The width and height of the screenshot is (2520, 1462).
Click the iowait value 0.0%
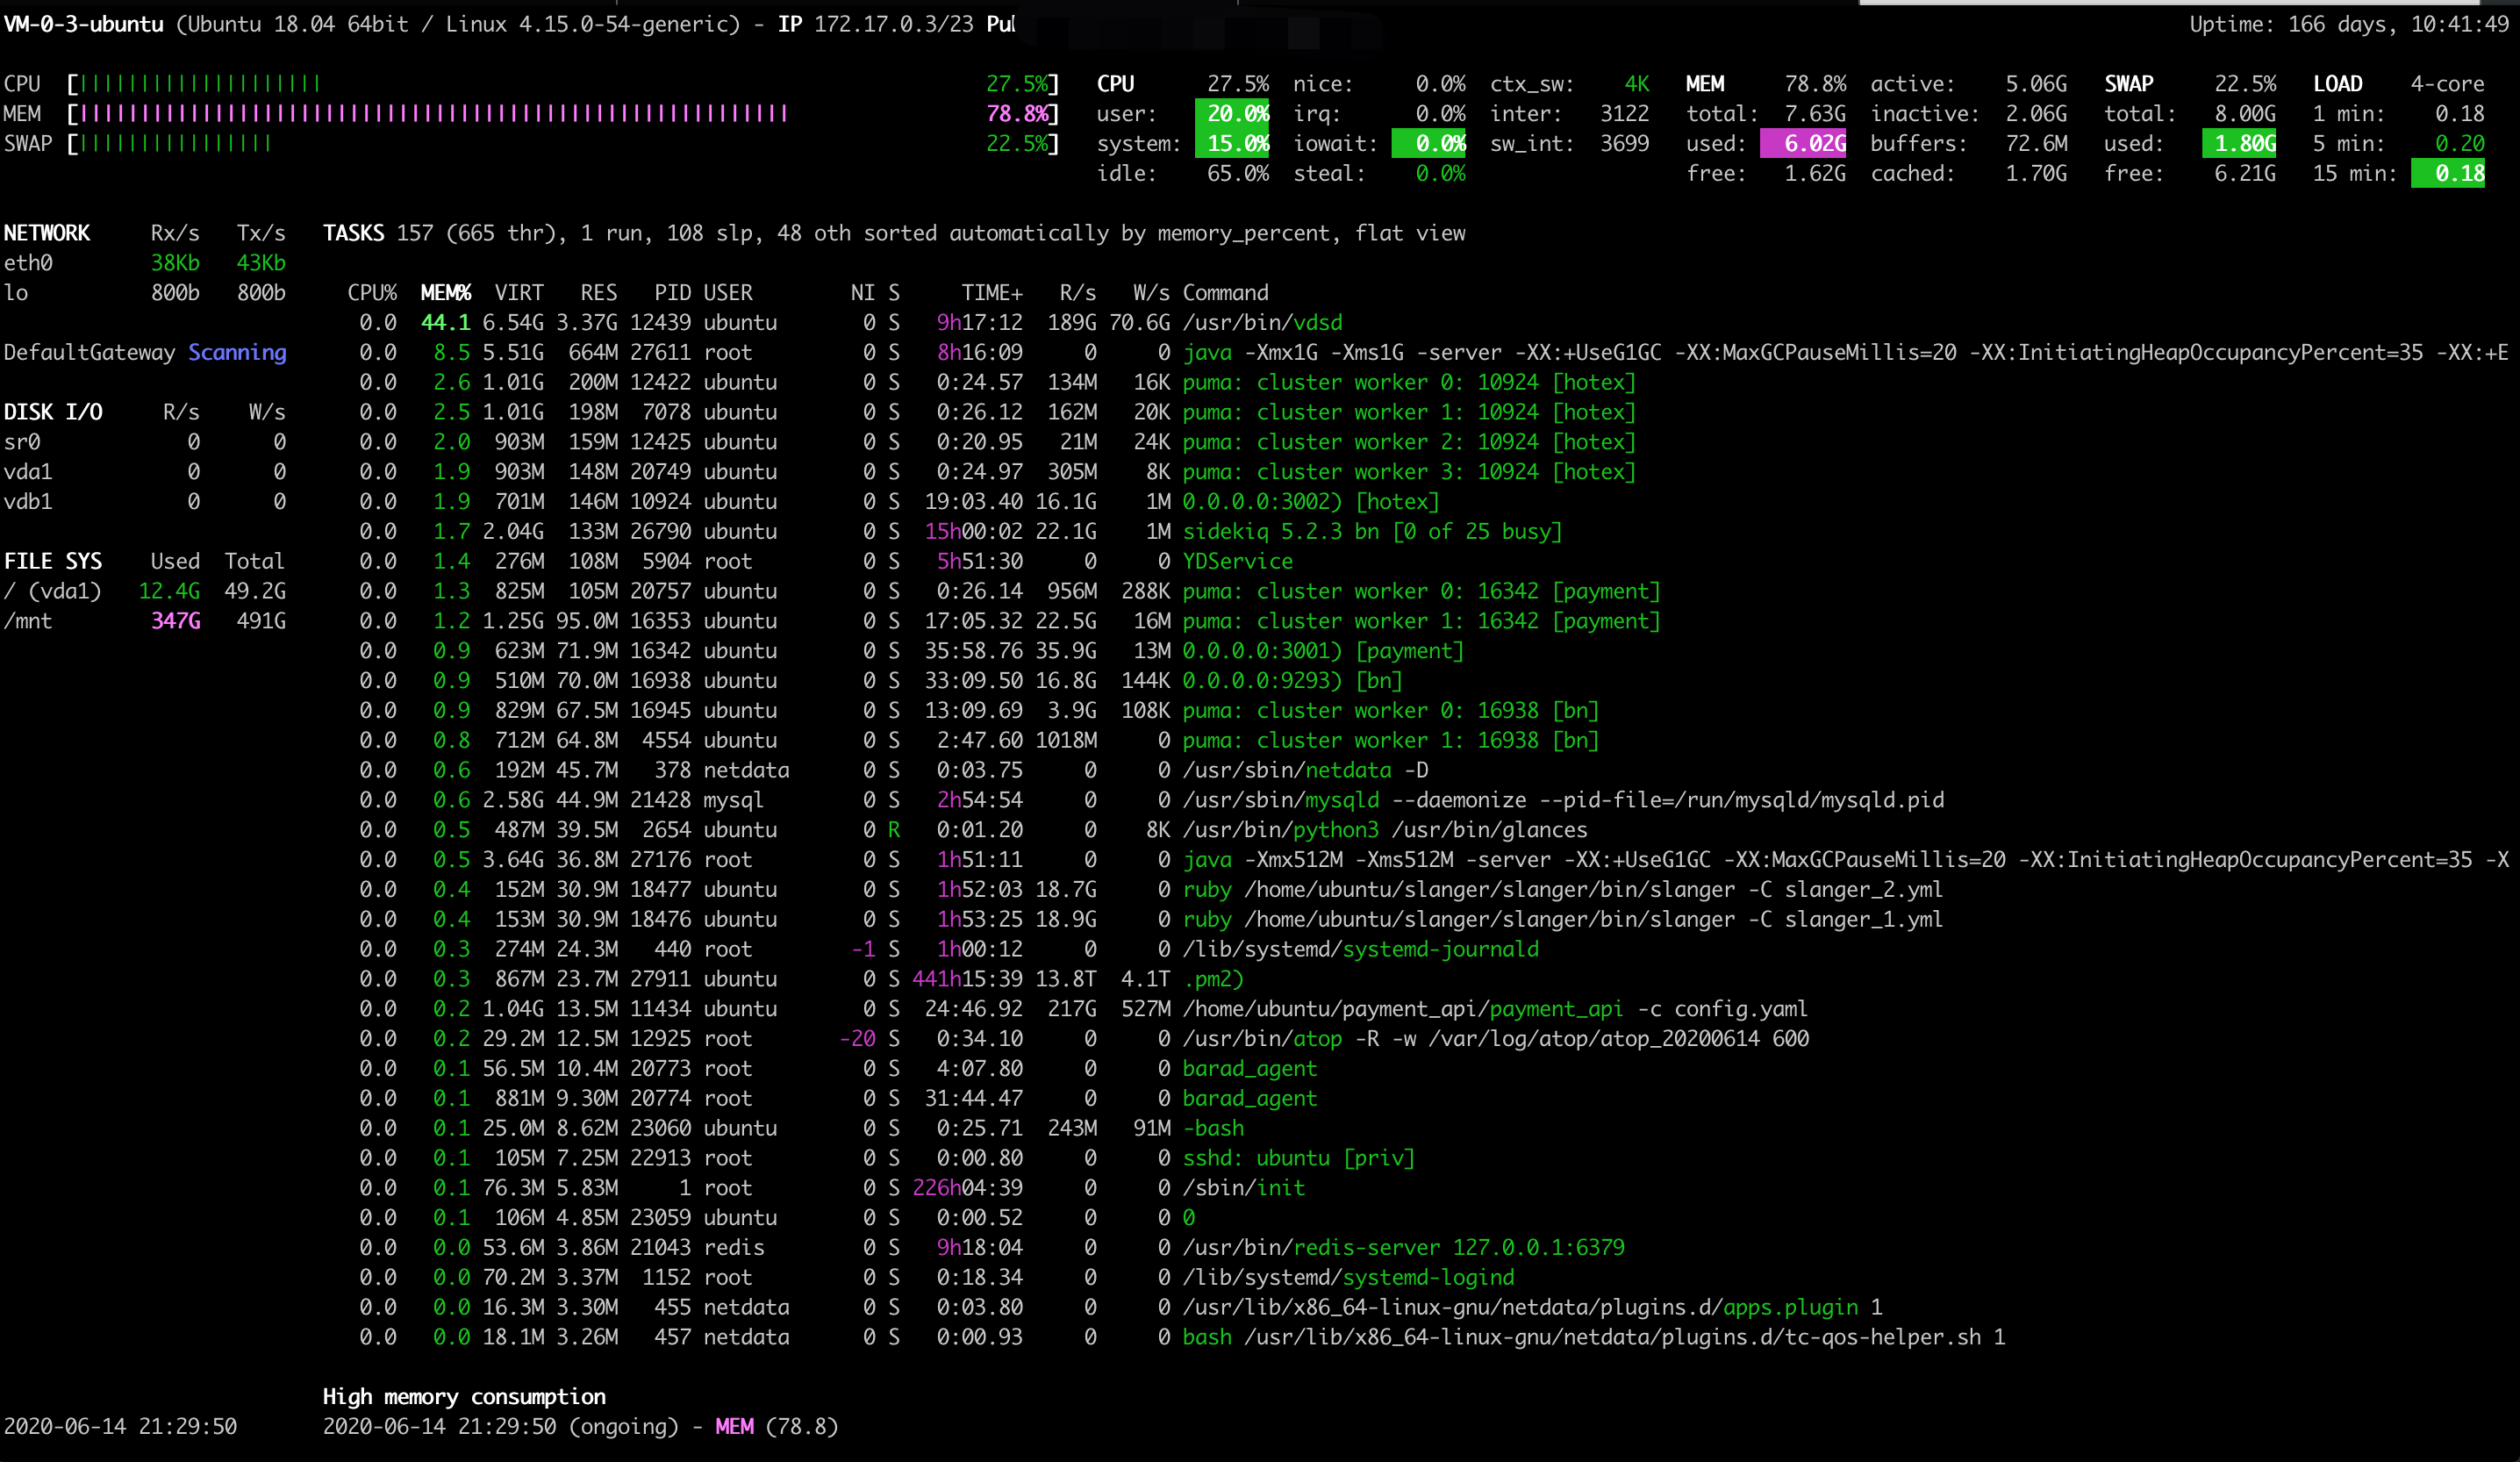pyautogui.click(x=1429, y=144)
